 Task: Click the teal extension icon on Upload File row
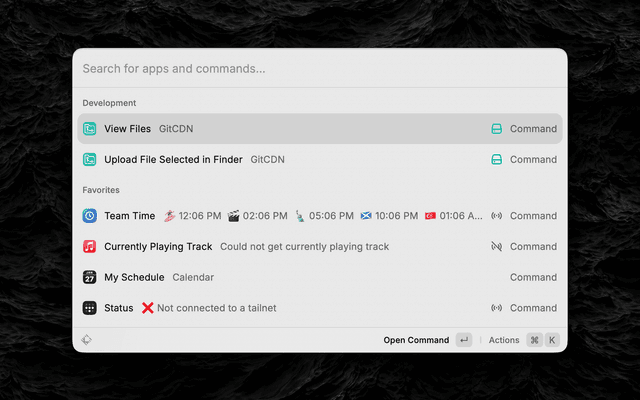tap(496, 159)
